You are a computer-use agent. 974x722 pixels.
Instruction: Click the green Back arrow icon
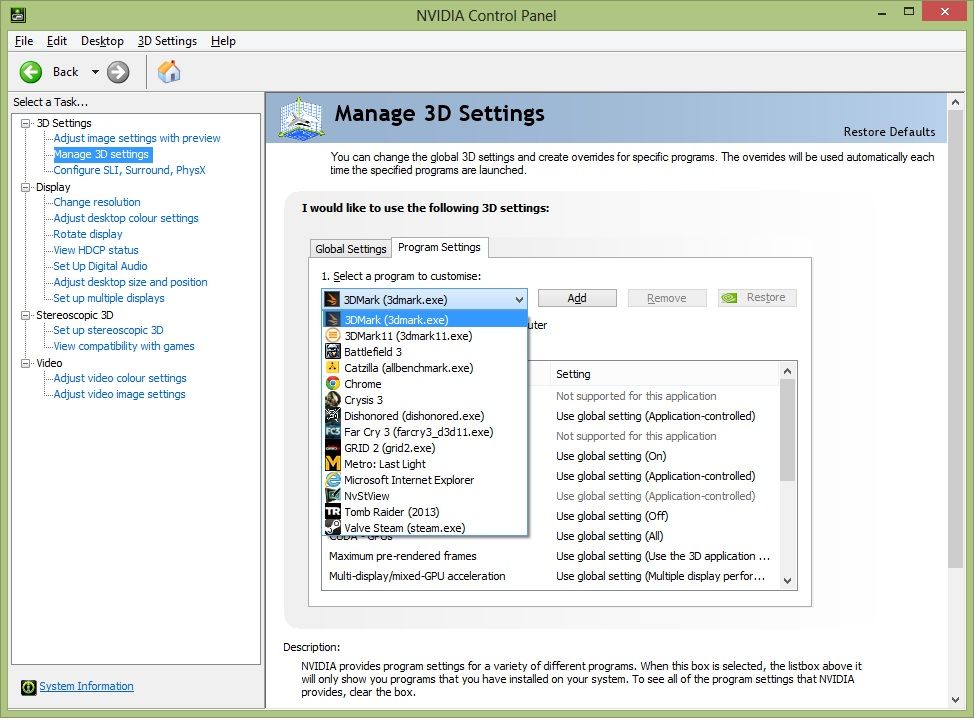(31, 72)
